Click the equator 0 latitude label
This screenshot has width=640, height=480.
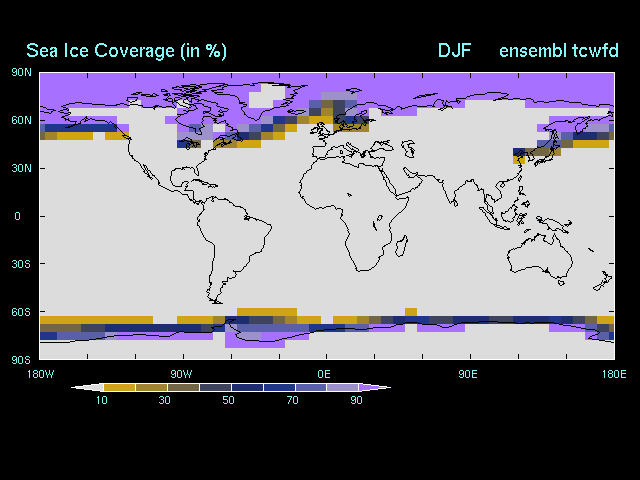(x=18, y=216)
